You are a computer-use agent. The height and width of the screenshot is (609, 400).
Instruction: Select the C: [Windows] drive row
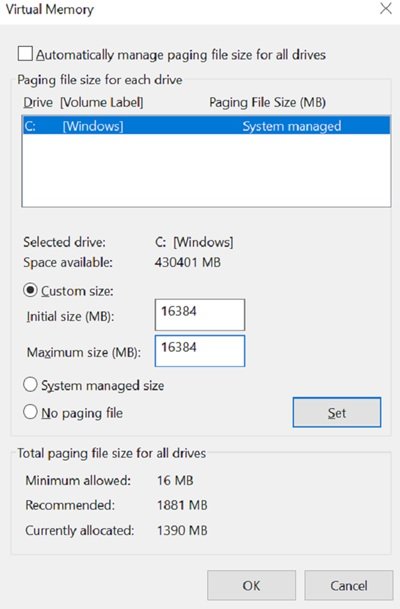(x=206, y=126)
